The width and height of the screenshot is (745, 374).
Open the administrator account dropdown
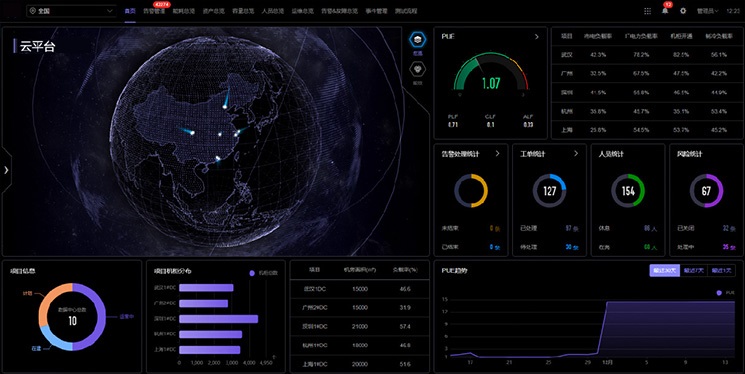[x=707, y=11]
